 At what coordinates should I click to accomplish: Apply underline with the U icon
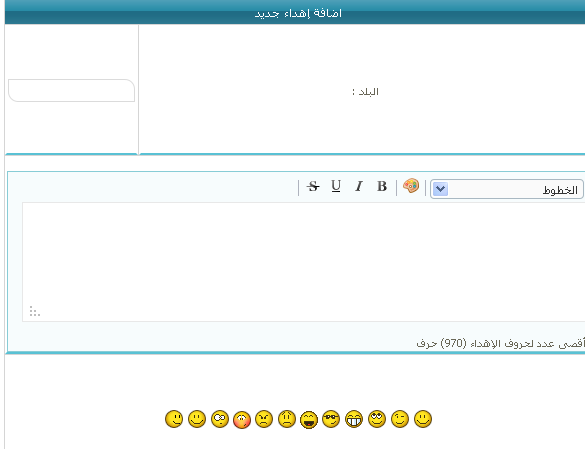[x=336, y=186]
